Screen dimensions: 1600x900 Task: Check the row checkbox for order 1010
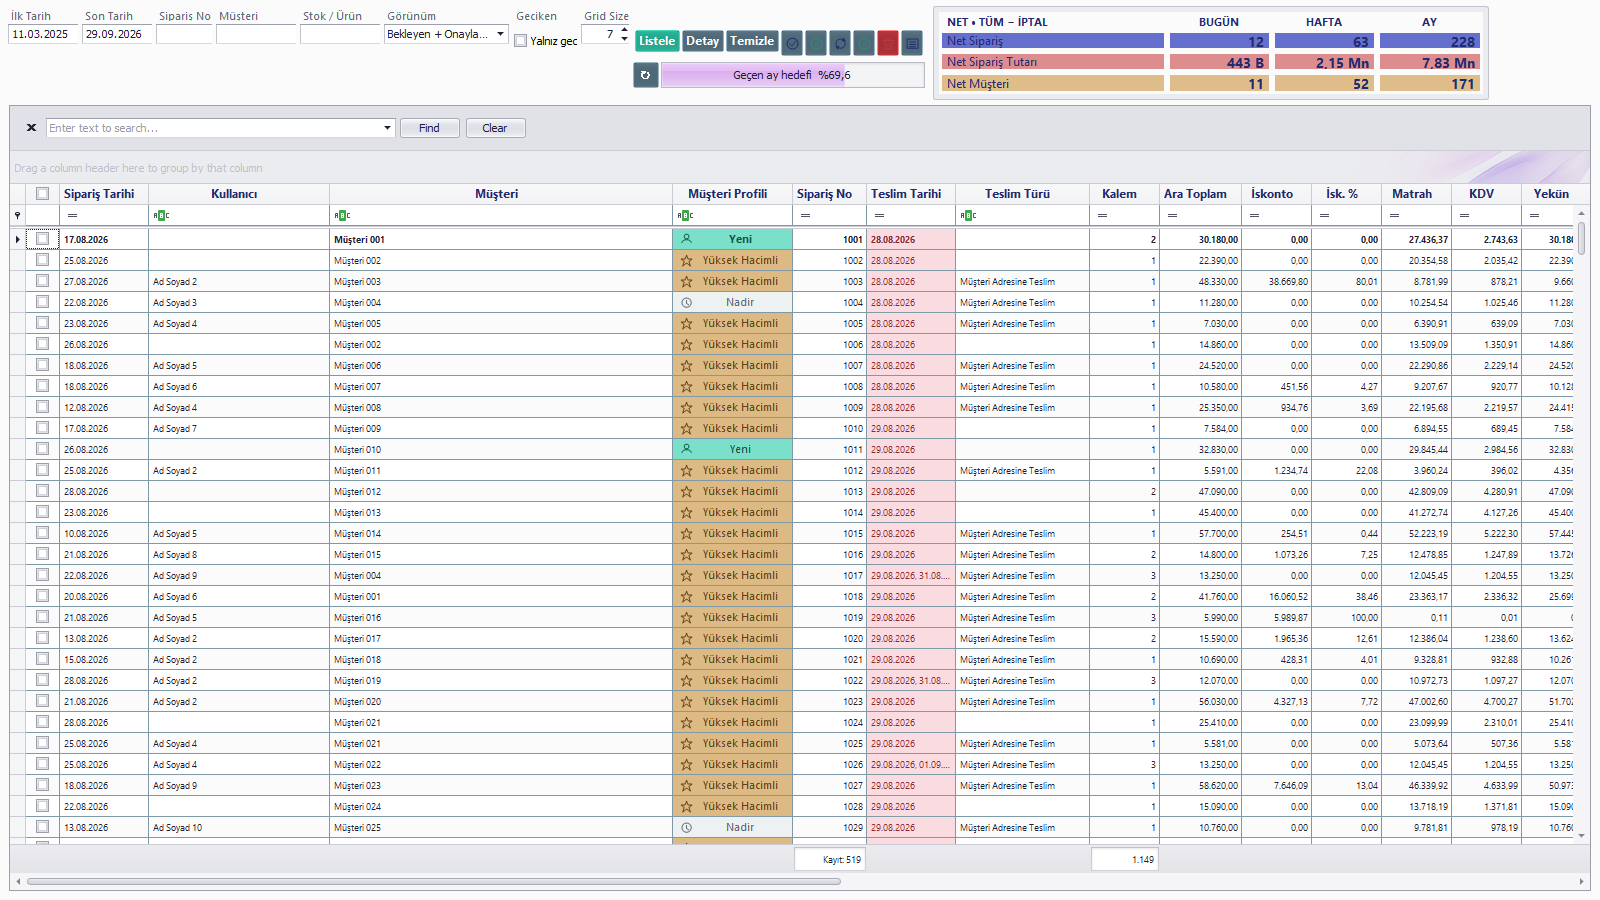(x=42, y=428)
